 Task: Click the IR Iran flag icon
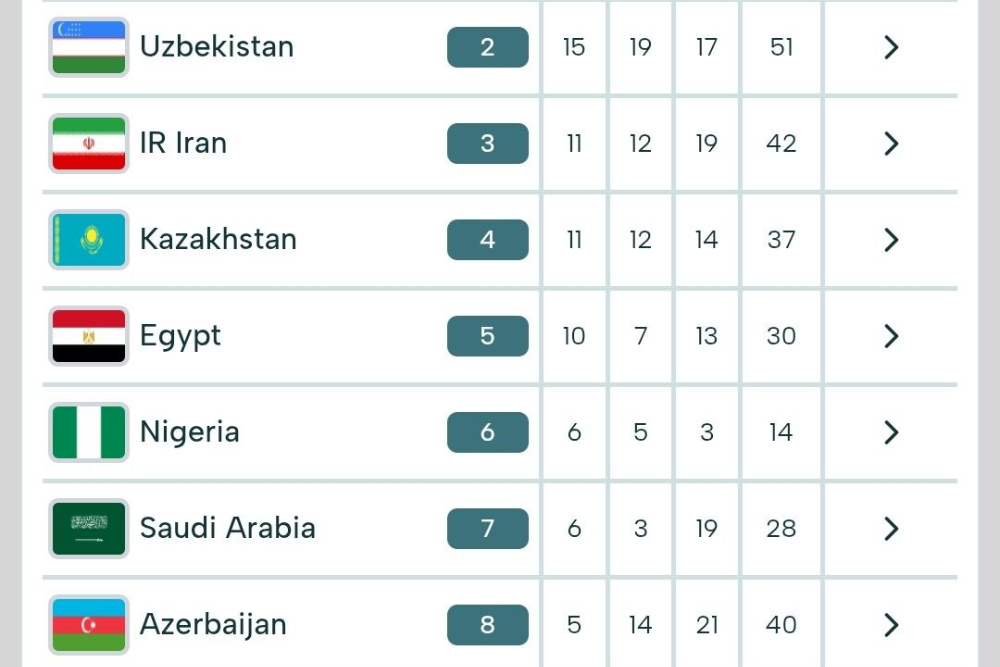[89, 144]
